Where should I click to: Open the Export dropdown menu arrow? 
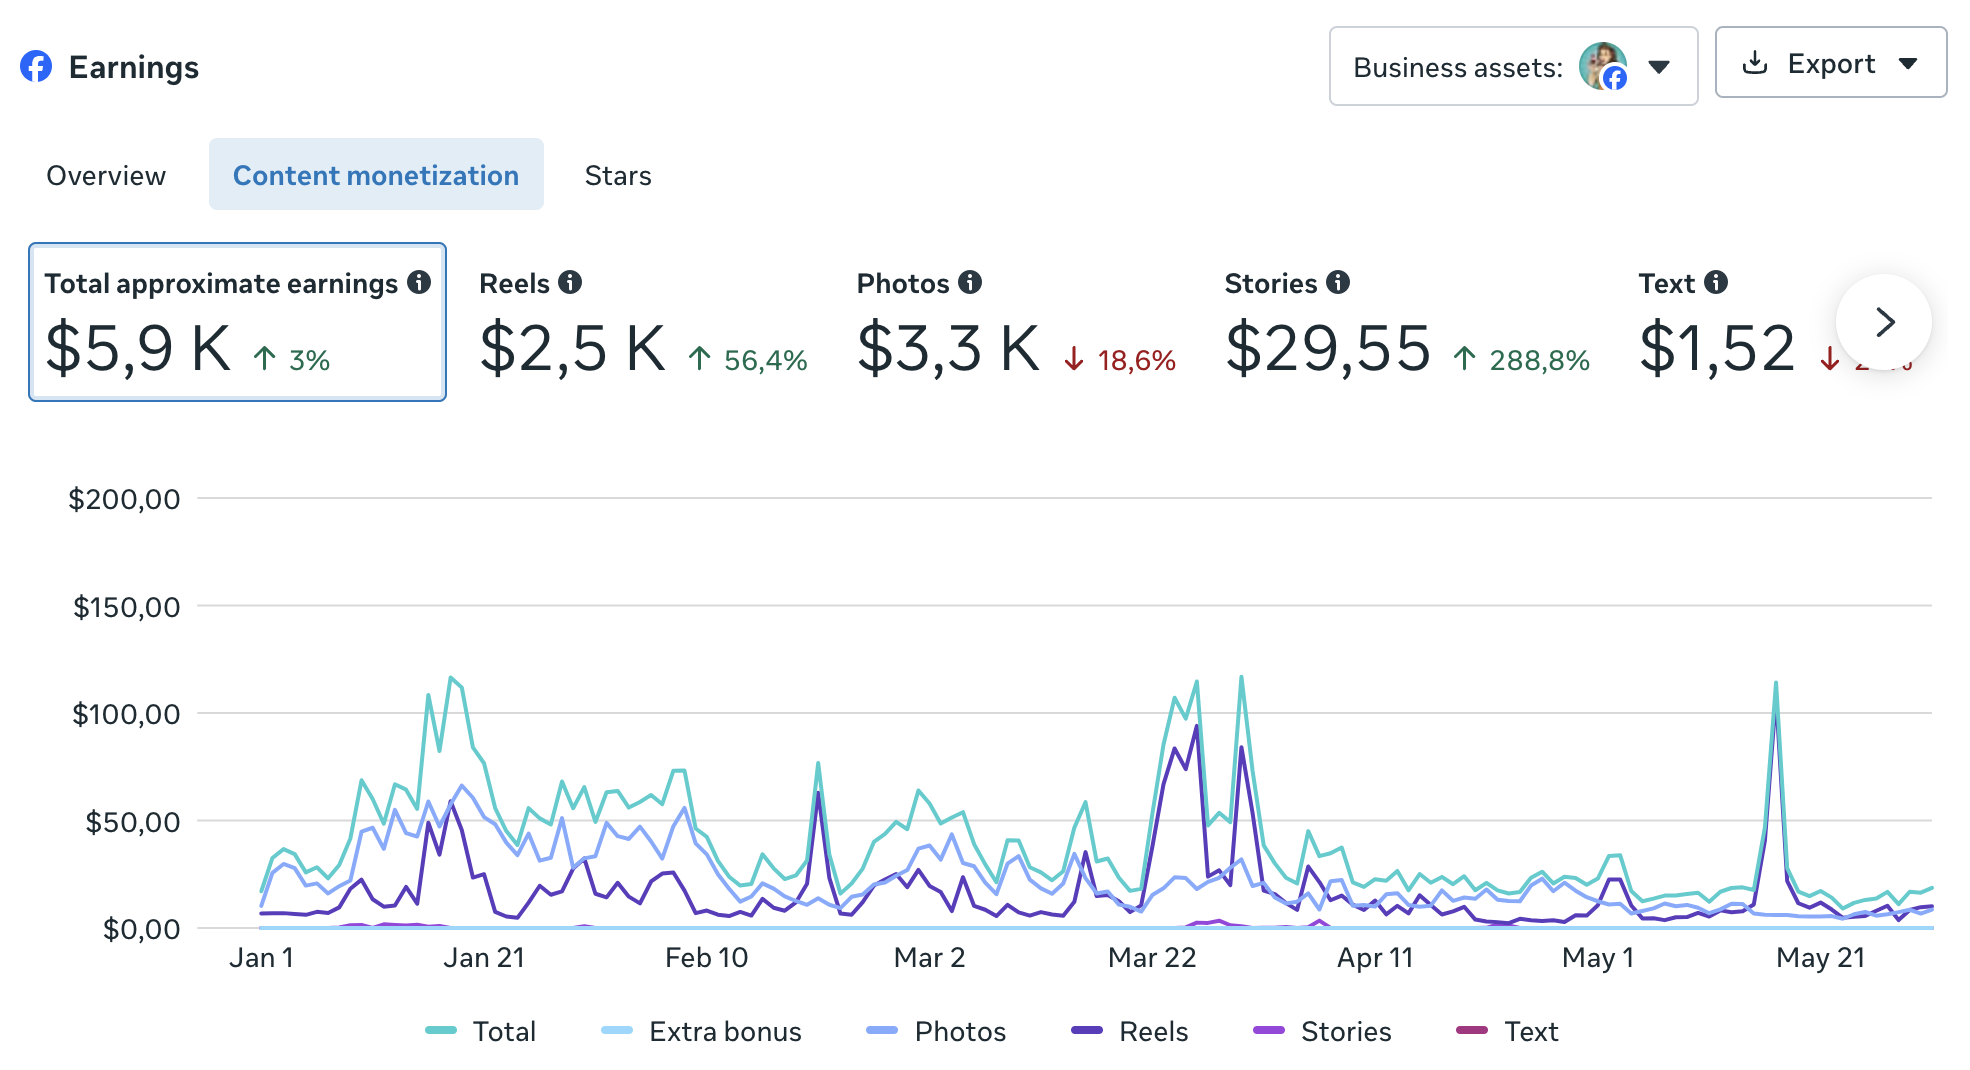click(1908, 63)
